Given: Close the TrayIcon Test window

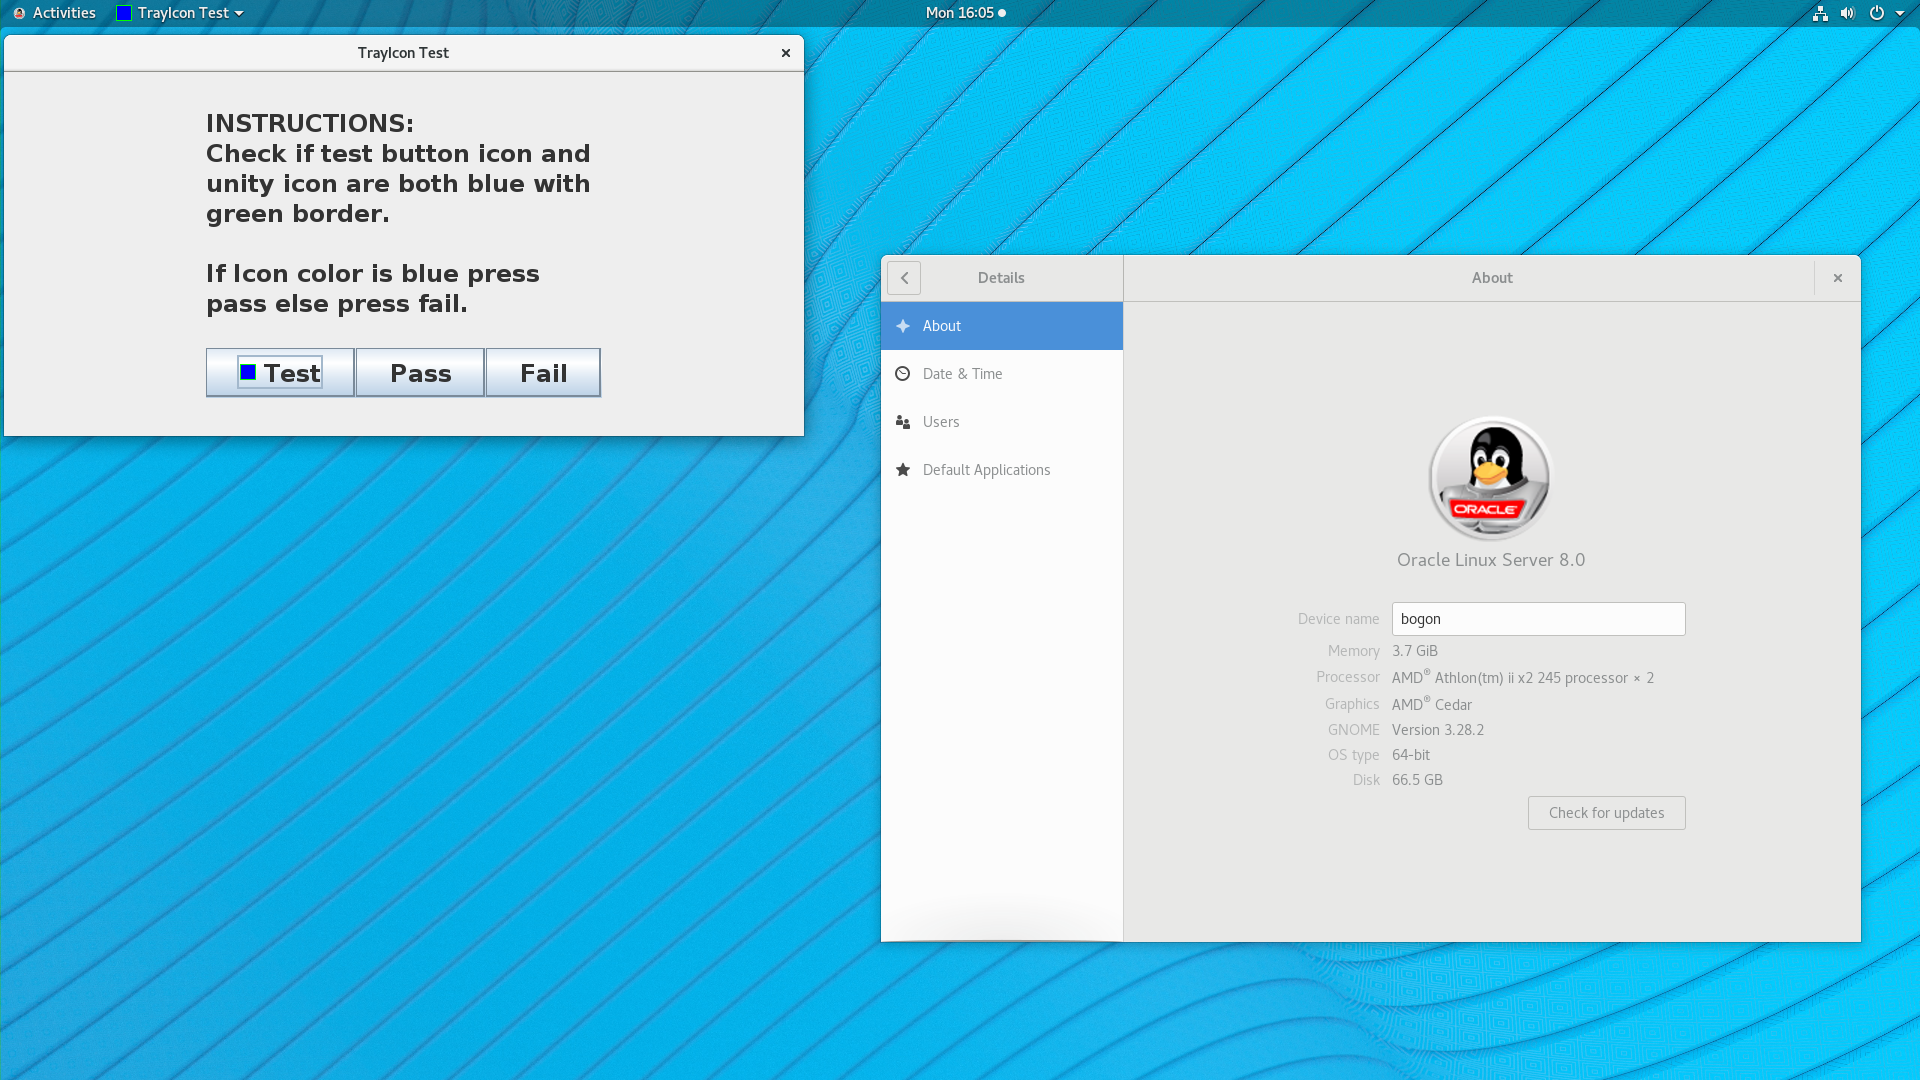Looking at the screenshot, I should [786, 53].
